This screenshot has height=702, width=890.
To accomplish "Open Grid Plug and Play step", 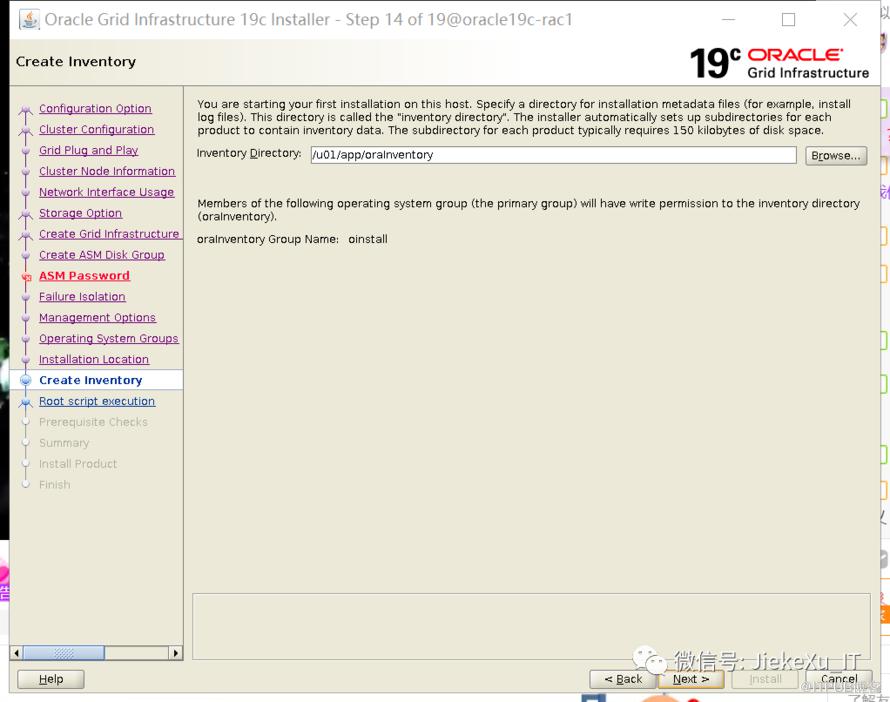I will tap(88, 151).
